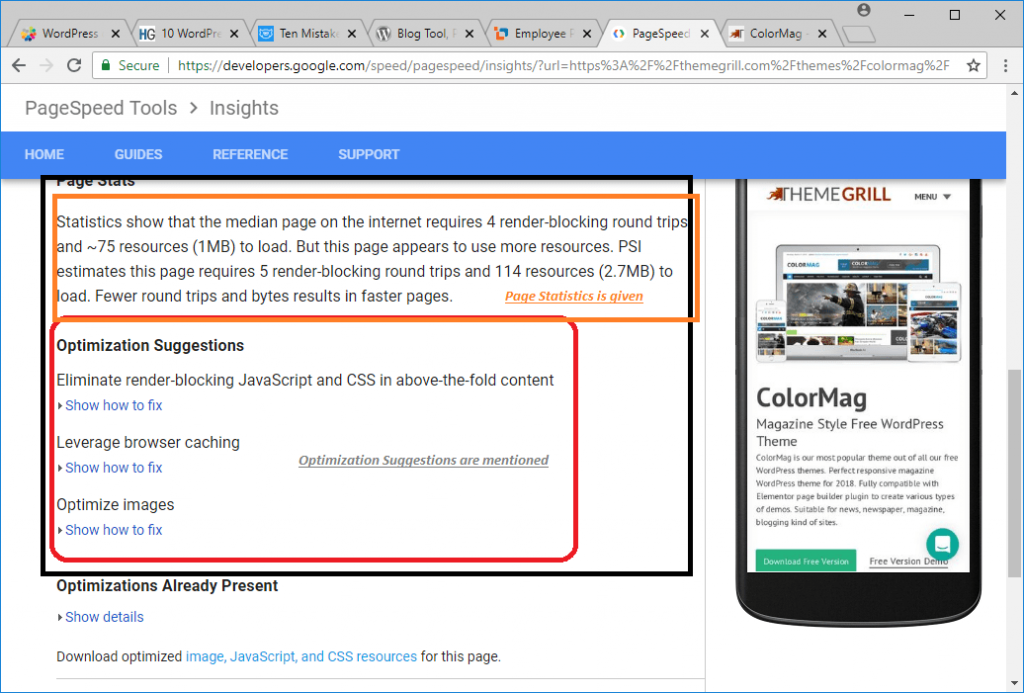Viewport: 1024px width, 693px height.
Task: Expand fix under Optimize images
Action: 113,529
